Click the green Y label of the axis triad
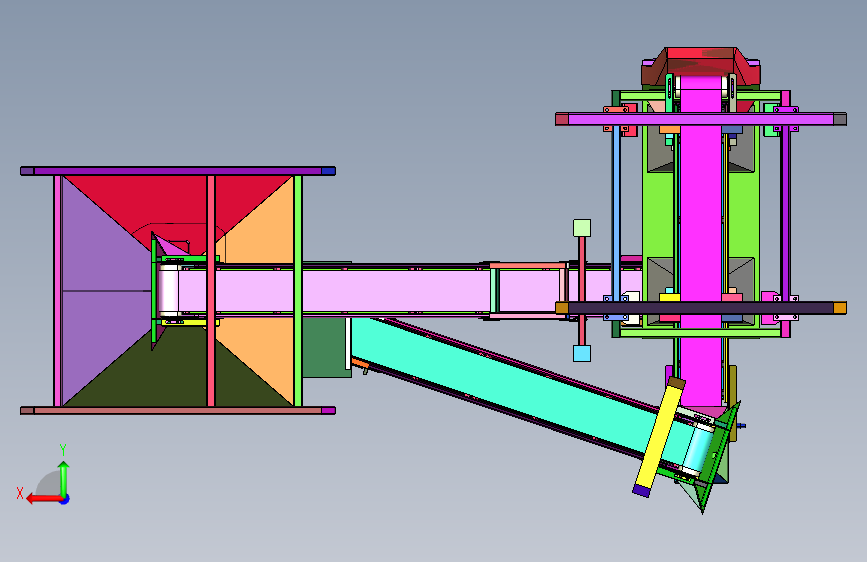This screenshot has height=562, width=867. (63, 450)
